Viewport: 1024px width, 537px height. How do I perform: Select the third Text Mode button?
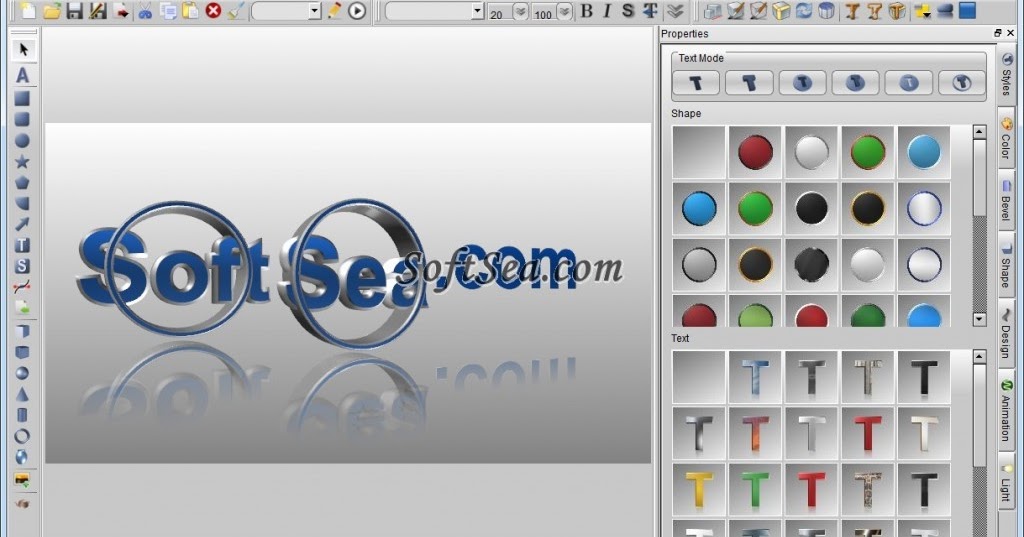coord(803,83)
